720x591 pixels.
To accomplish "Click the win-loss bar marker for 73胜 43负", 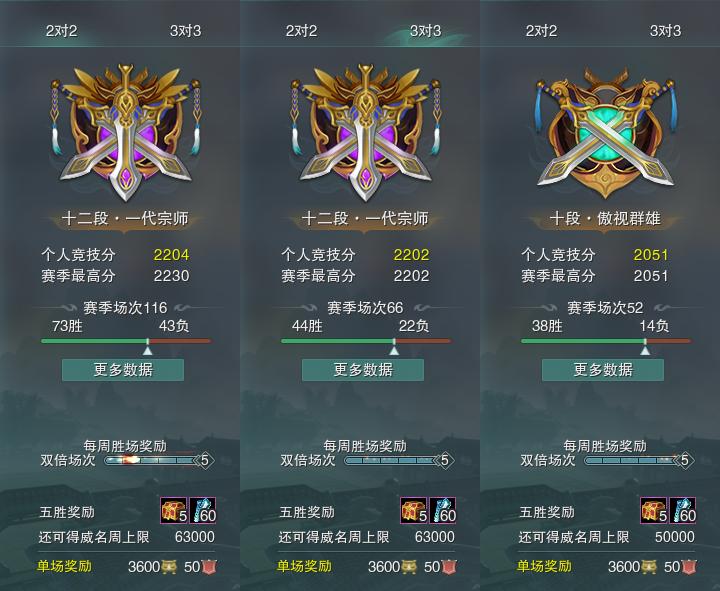I will pos(147,346).
